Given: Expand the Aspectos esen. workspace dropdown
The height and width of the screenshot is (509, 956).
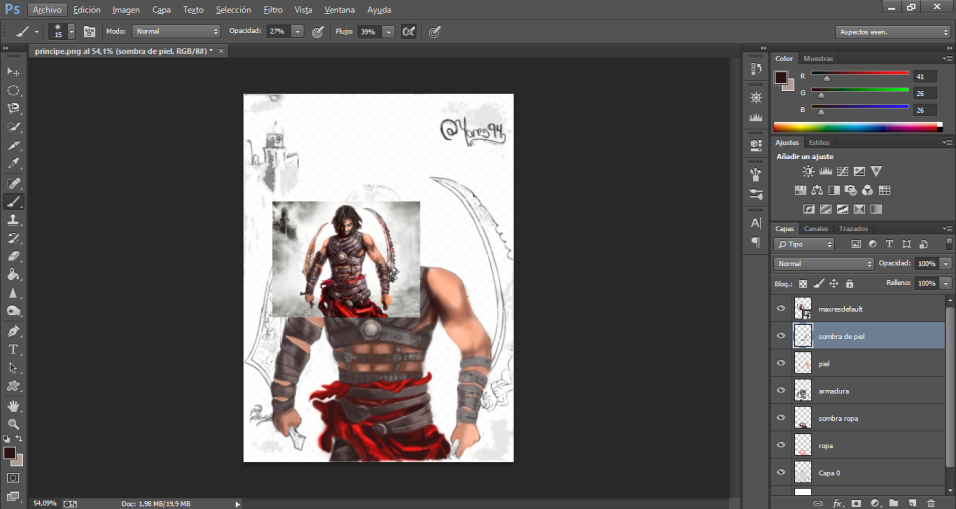Looking at the screenshot, I should 892,32.
